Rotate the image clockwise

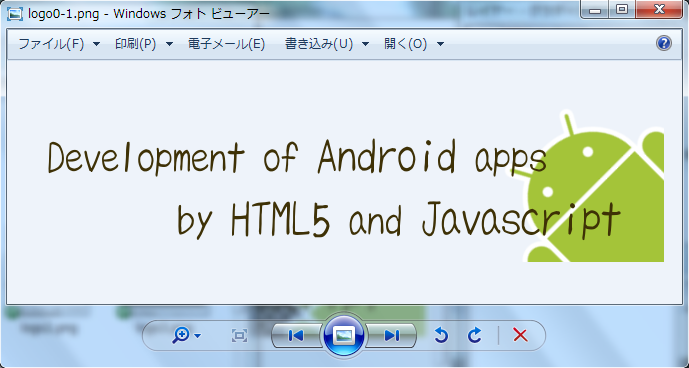click(x=475, y=335)
